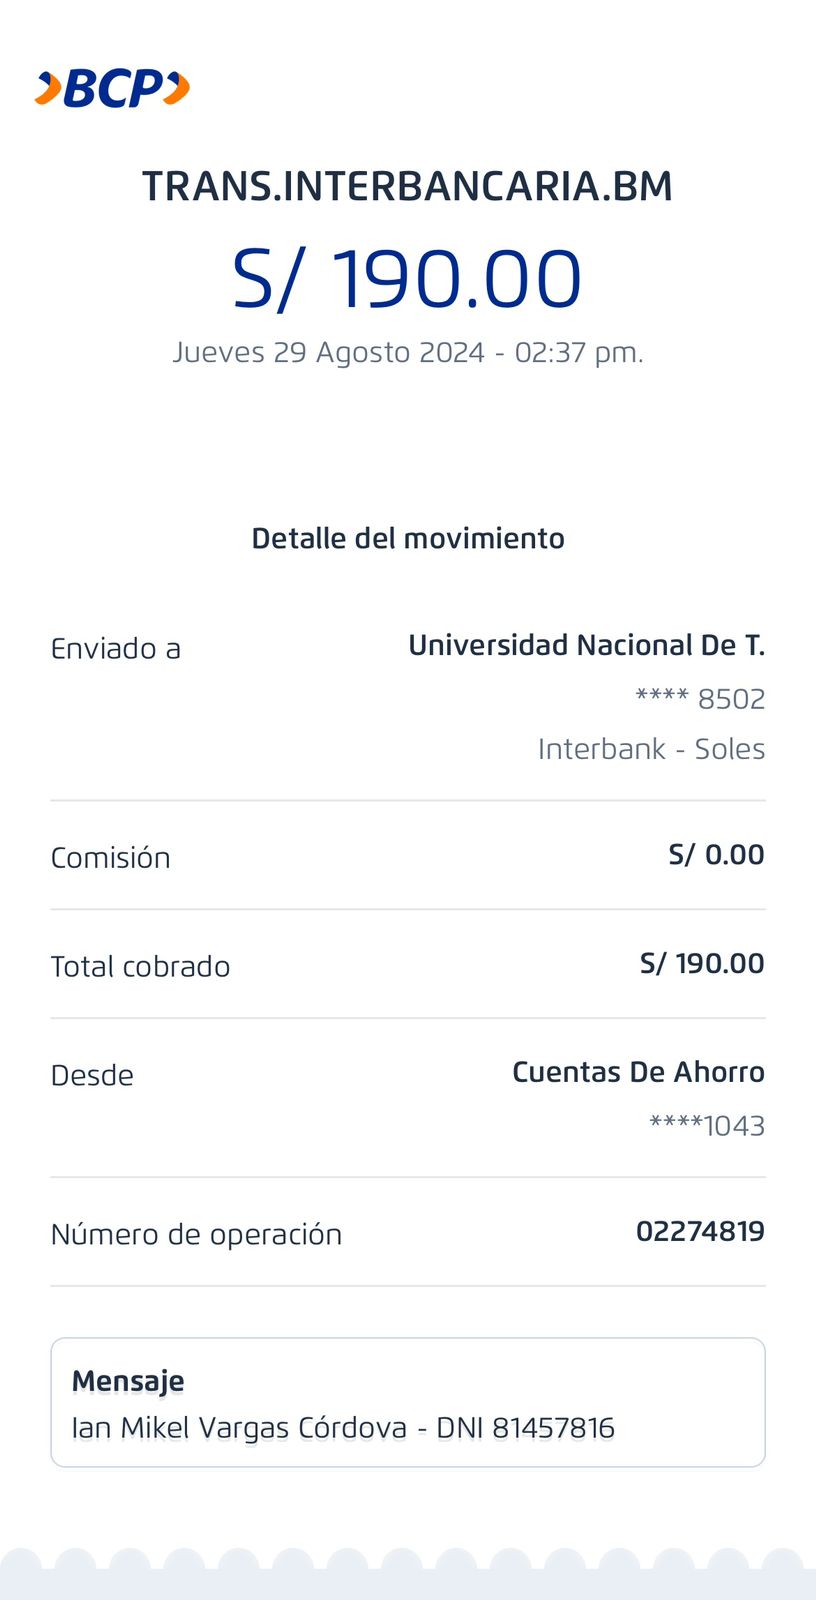Select operation number 02274819
Screen dimensions: 816x1600
point(700,1232)
